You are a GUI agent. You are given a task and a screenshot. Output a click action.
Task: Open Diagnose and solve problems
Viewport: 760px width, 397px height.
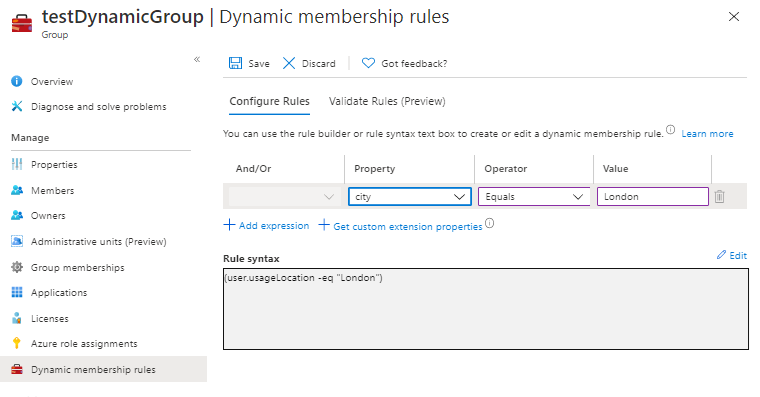click(x=98, y=107)
